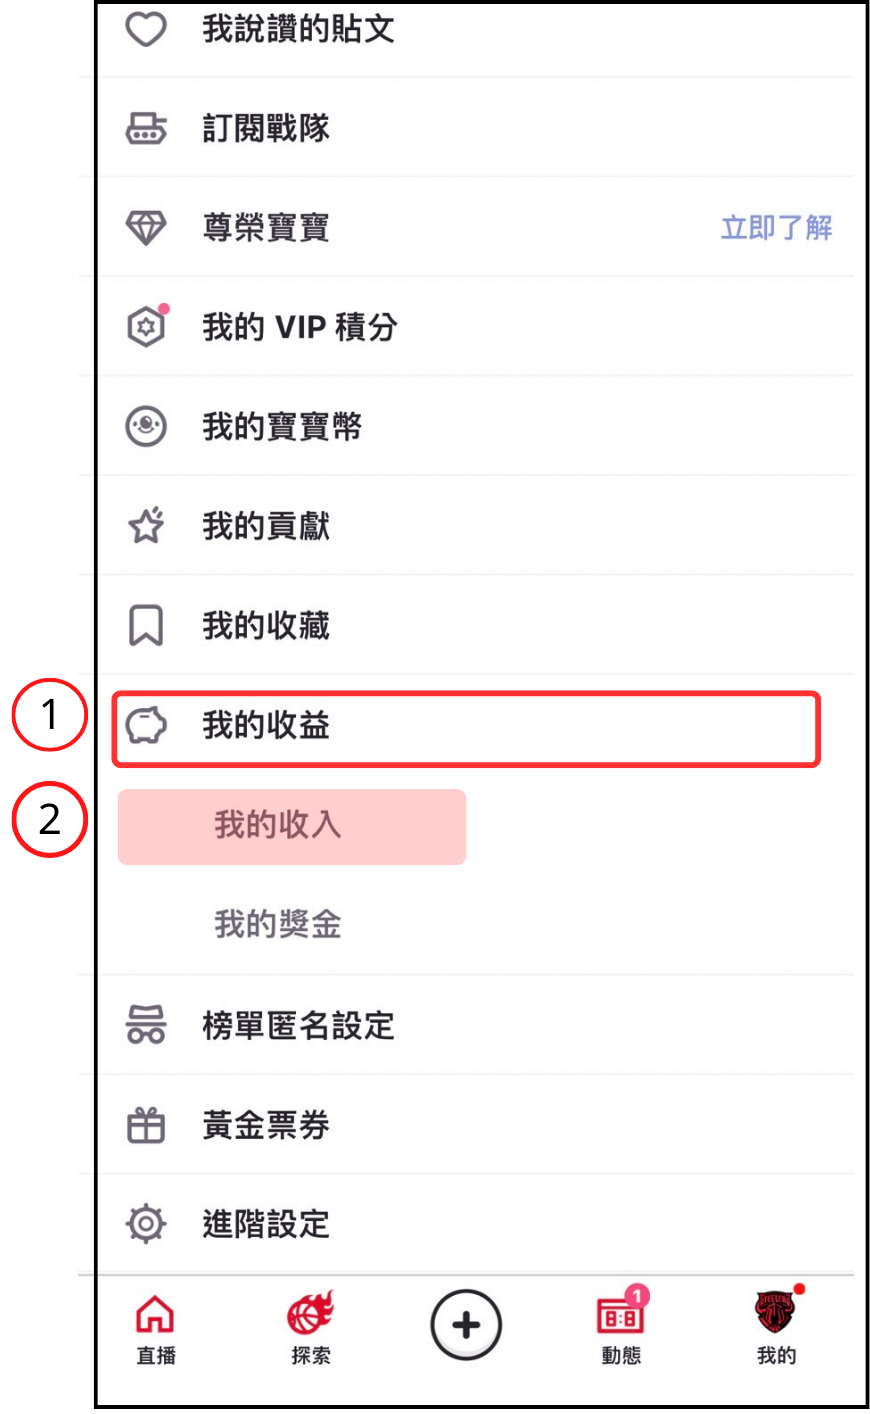This screenshot has height=1414, width=870.
Task: Switch to the 直播 home tab
Action: (156, 1328)
